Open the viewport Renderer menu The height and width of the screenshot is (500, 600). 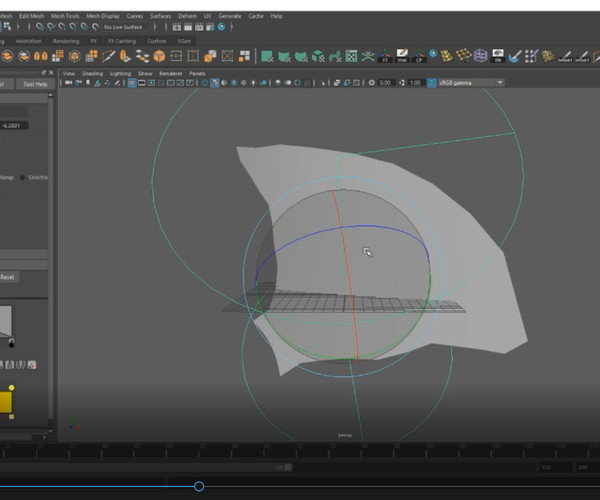(x=171, y=73)
